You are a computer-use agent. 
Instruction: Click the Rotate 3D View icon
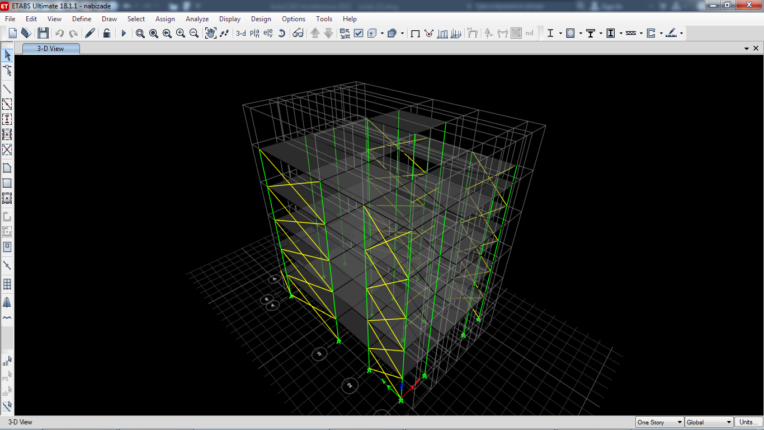coord(282,33)
